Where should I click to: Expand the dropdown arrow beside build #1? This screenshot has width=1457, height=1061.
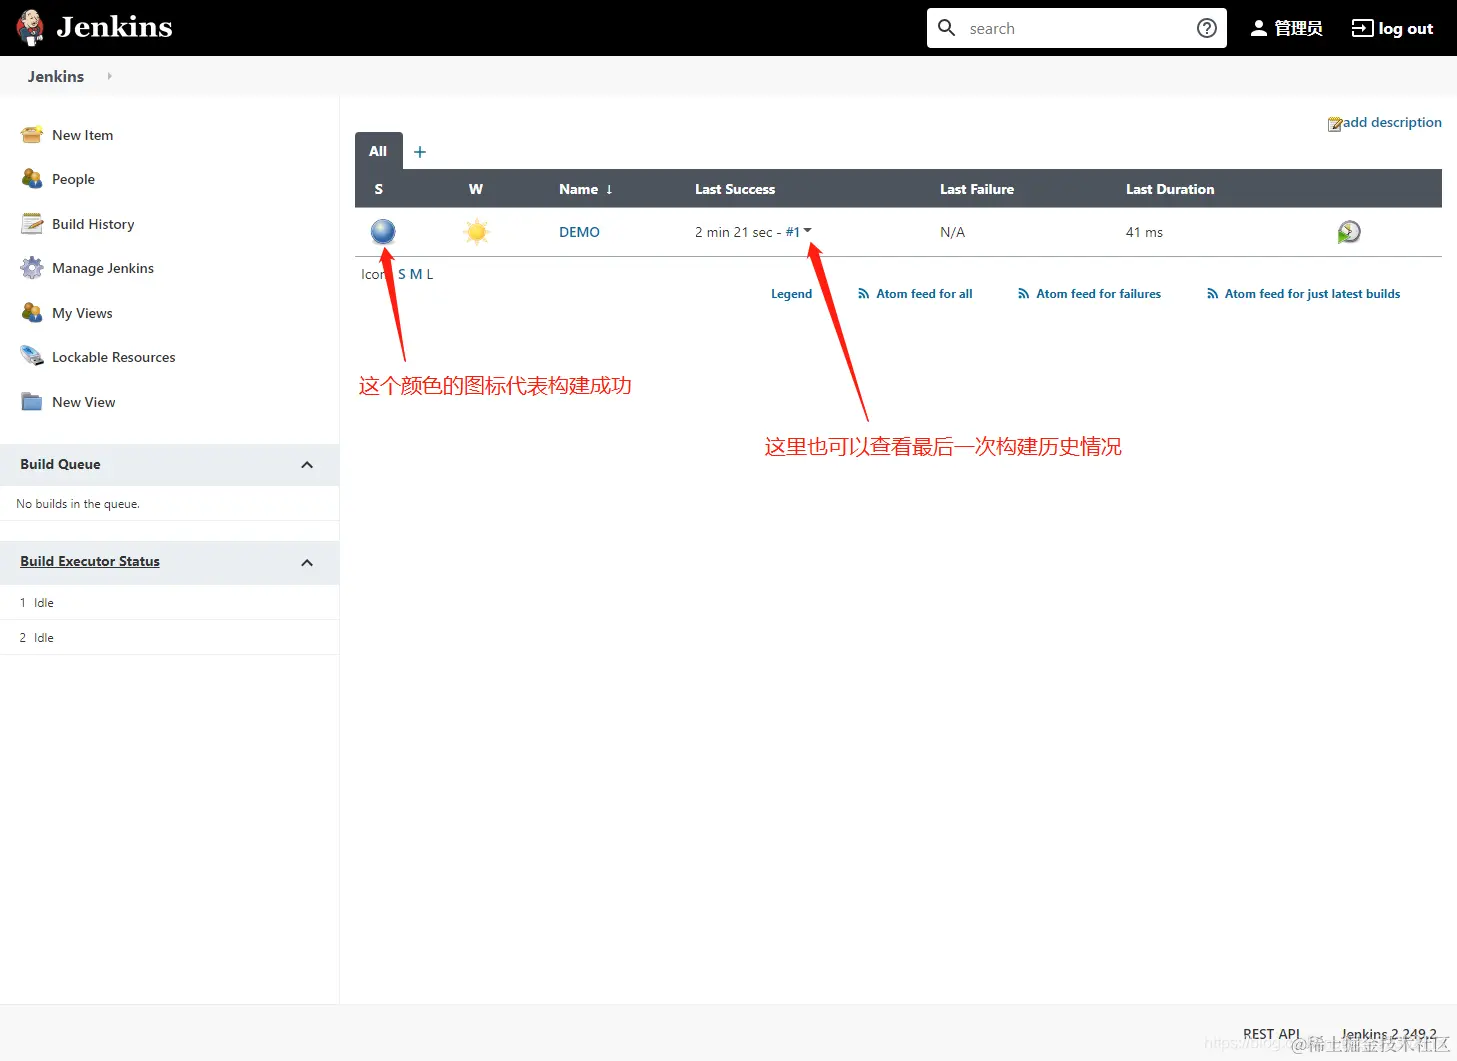click(x=808, y=230)
